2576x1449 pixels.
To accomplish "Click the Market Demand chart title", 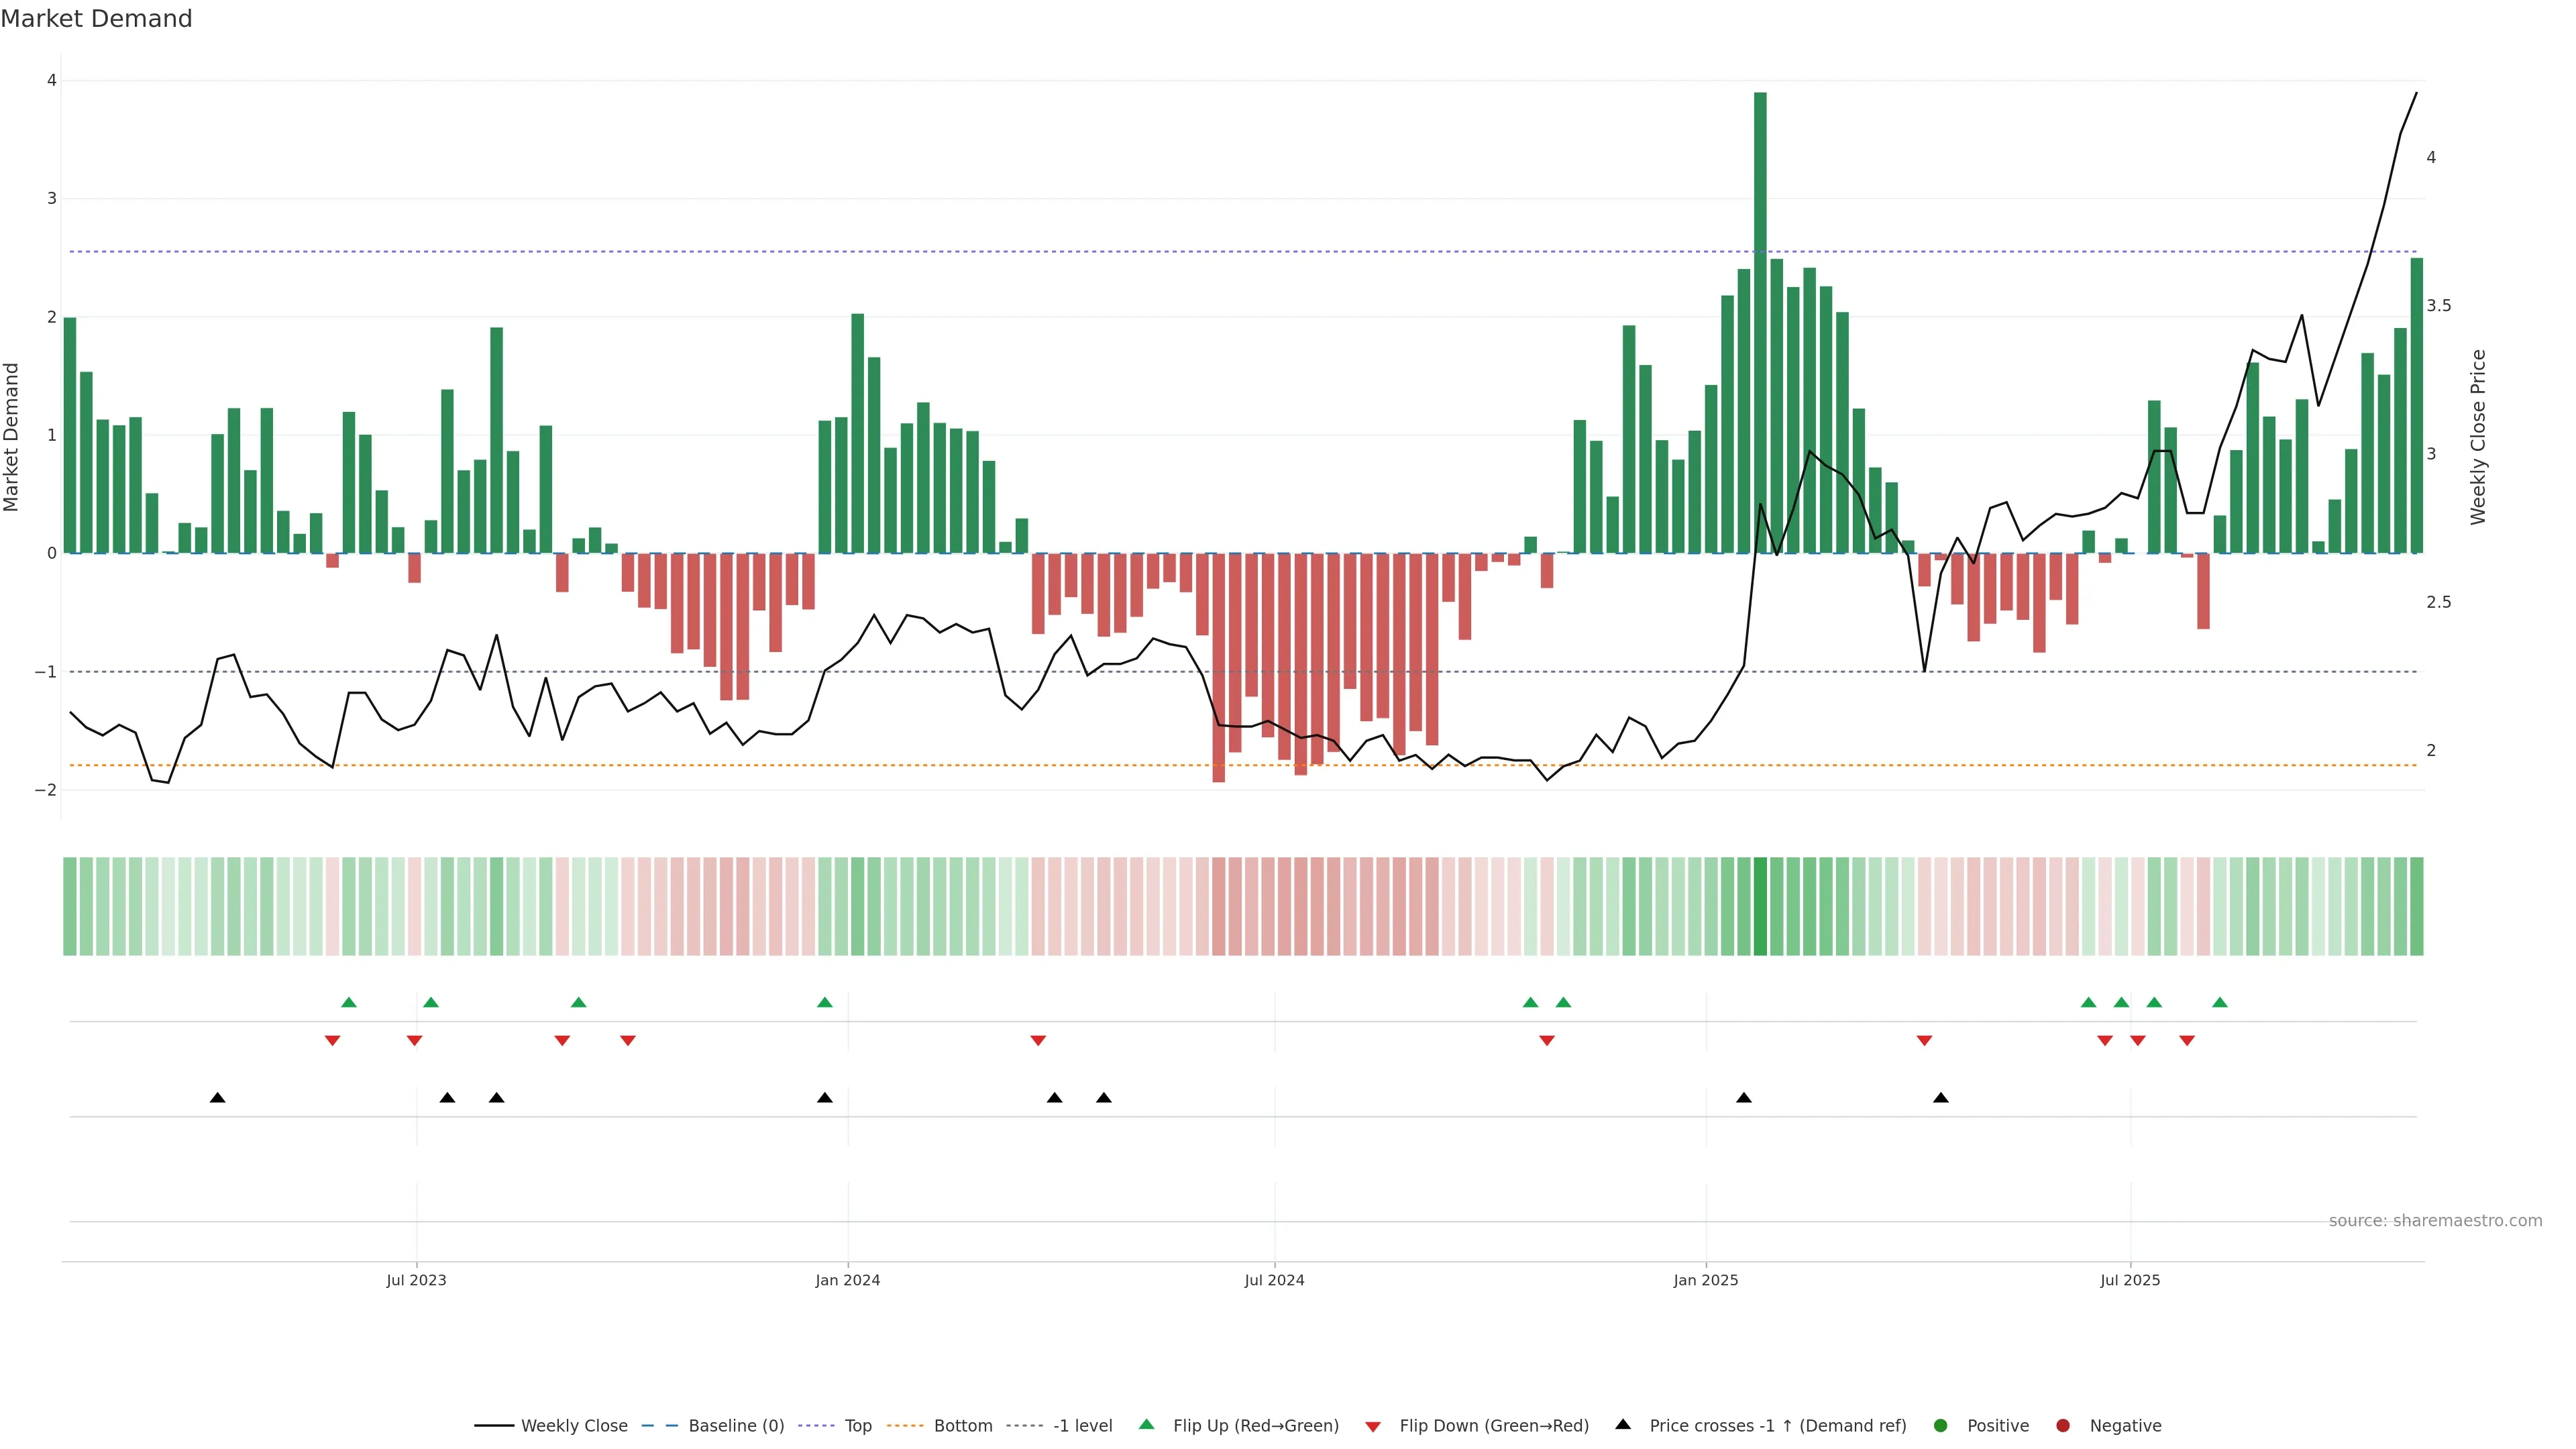I will [x=96, y=19].
